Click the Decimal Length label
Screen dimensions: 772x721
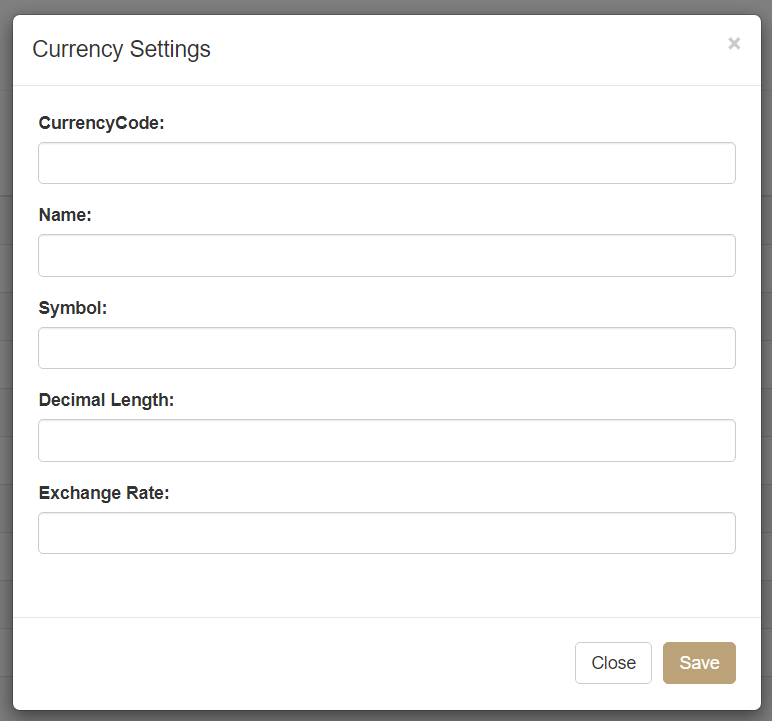pyautogui.click(x=106, y=400)
